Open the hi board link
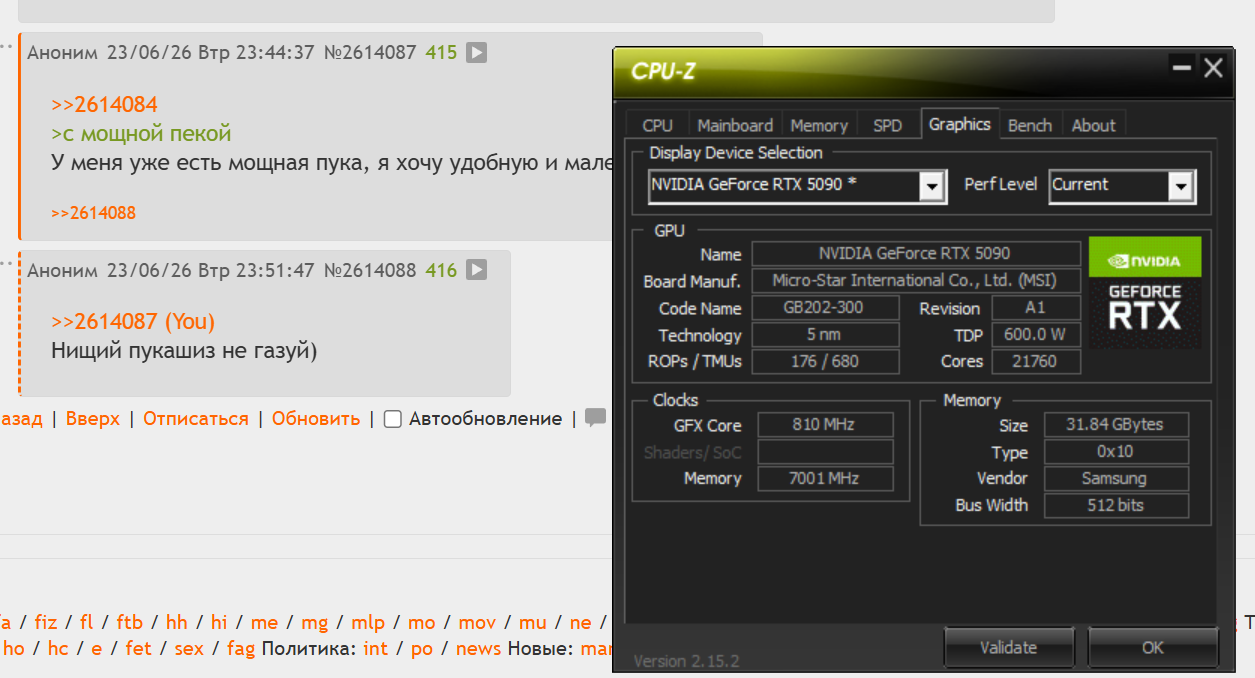This screenshot has width=1255, height=678. coord(219,623)
